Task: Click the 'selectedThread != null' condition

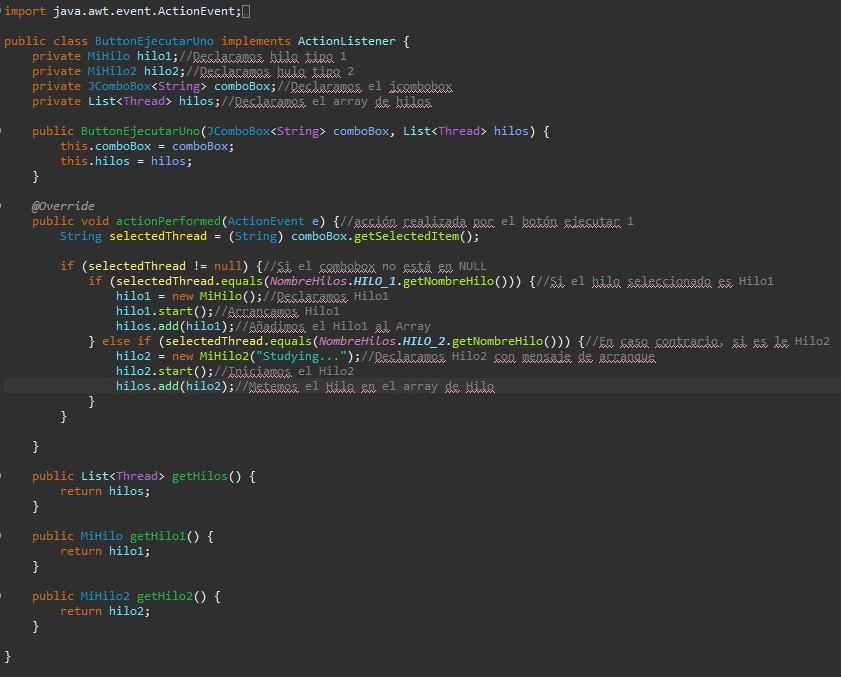Action: point(164,266)
